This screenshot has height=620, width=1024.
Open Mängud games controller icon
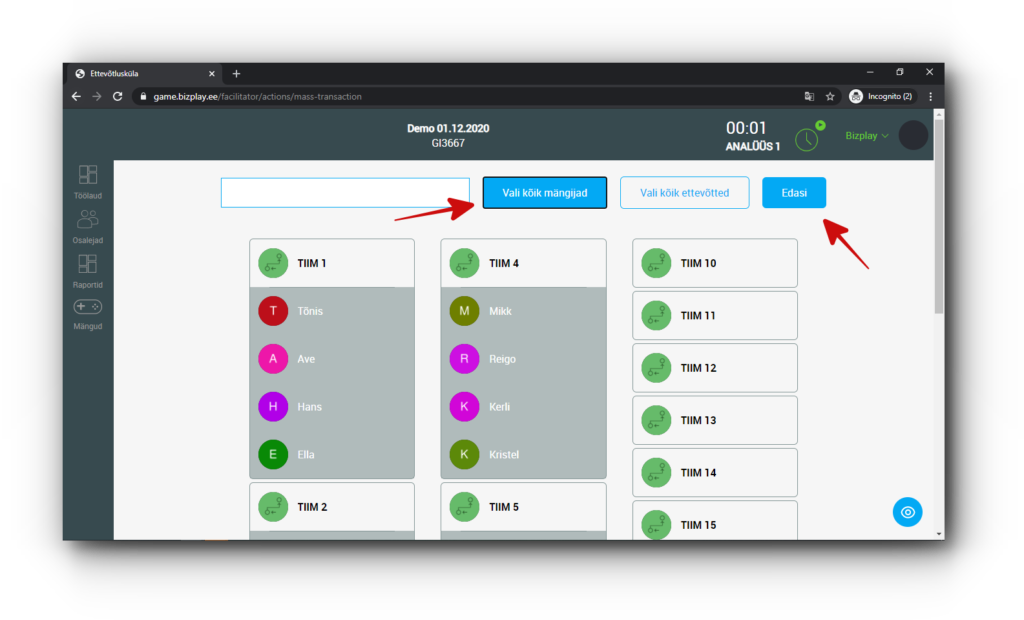(88, 312)
